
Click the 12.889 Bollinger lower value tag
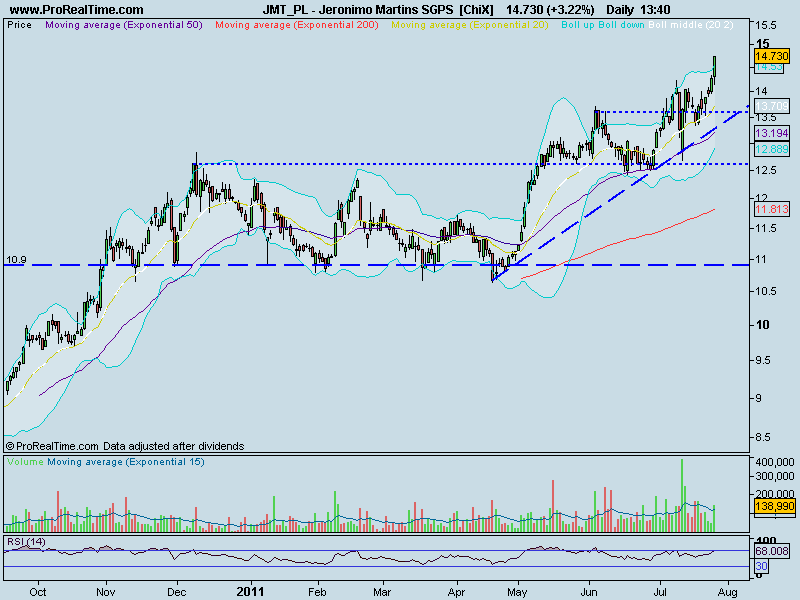pos(772,149)
